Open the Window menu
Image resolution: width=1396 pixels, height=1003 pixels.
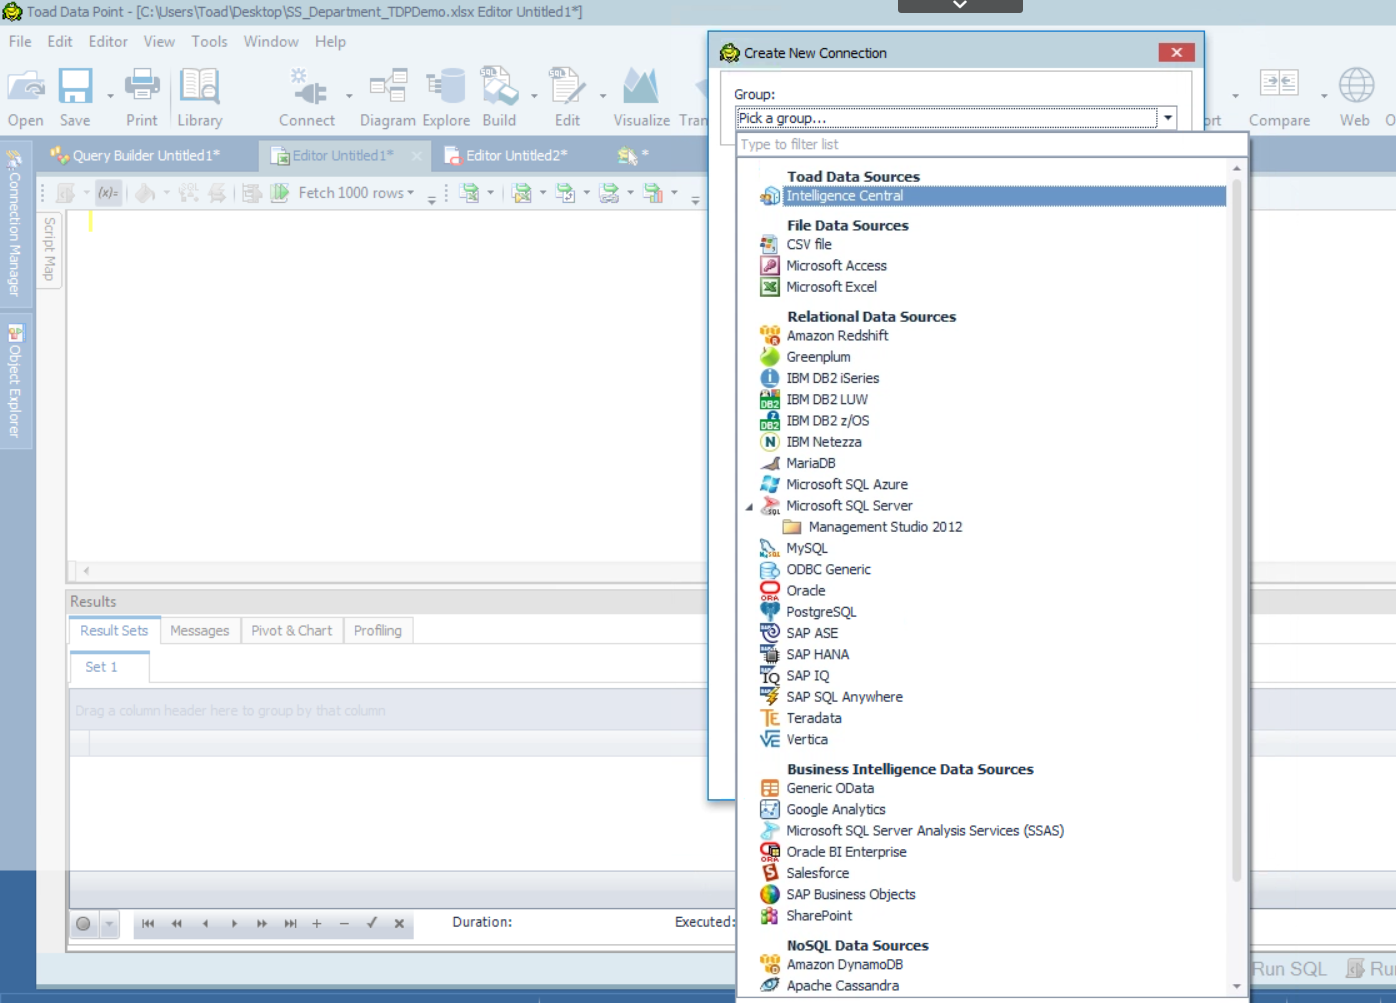coord(271,42)
